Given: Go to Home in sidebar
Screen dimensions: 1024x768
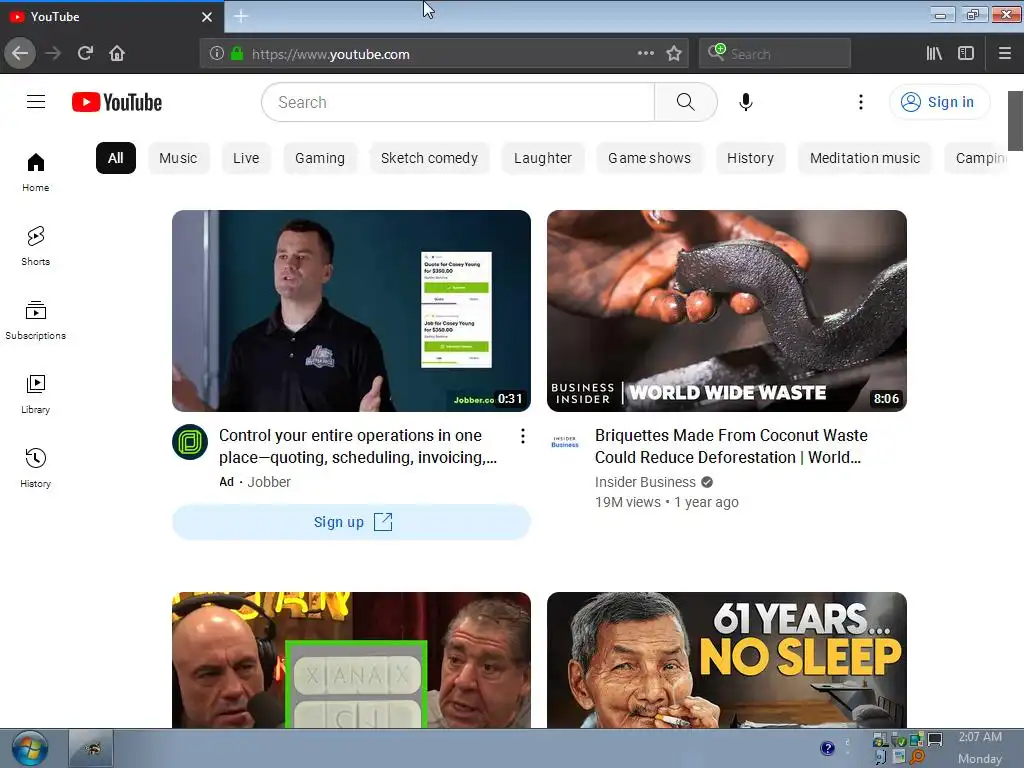Looking at the screenshot, I should (36, 172).
